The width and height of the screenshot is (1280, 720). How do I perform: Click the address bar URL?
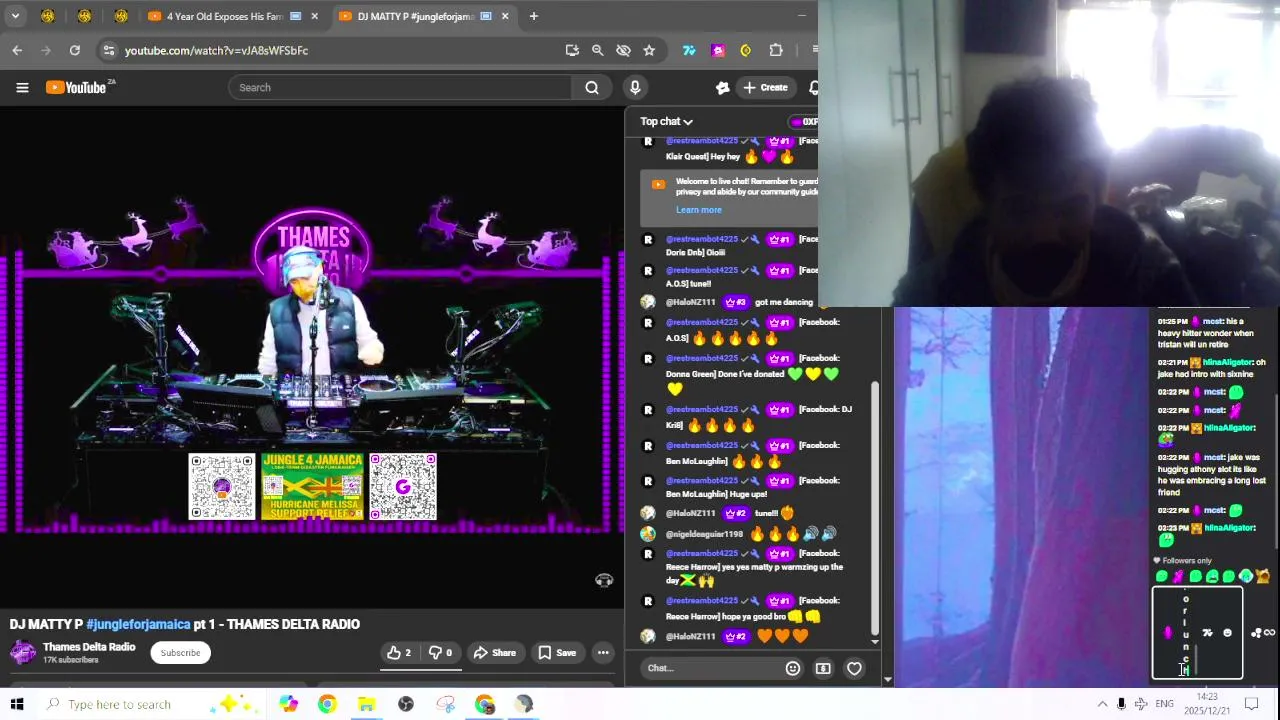216,50
